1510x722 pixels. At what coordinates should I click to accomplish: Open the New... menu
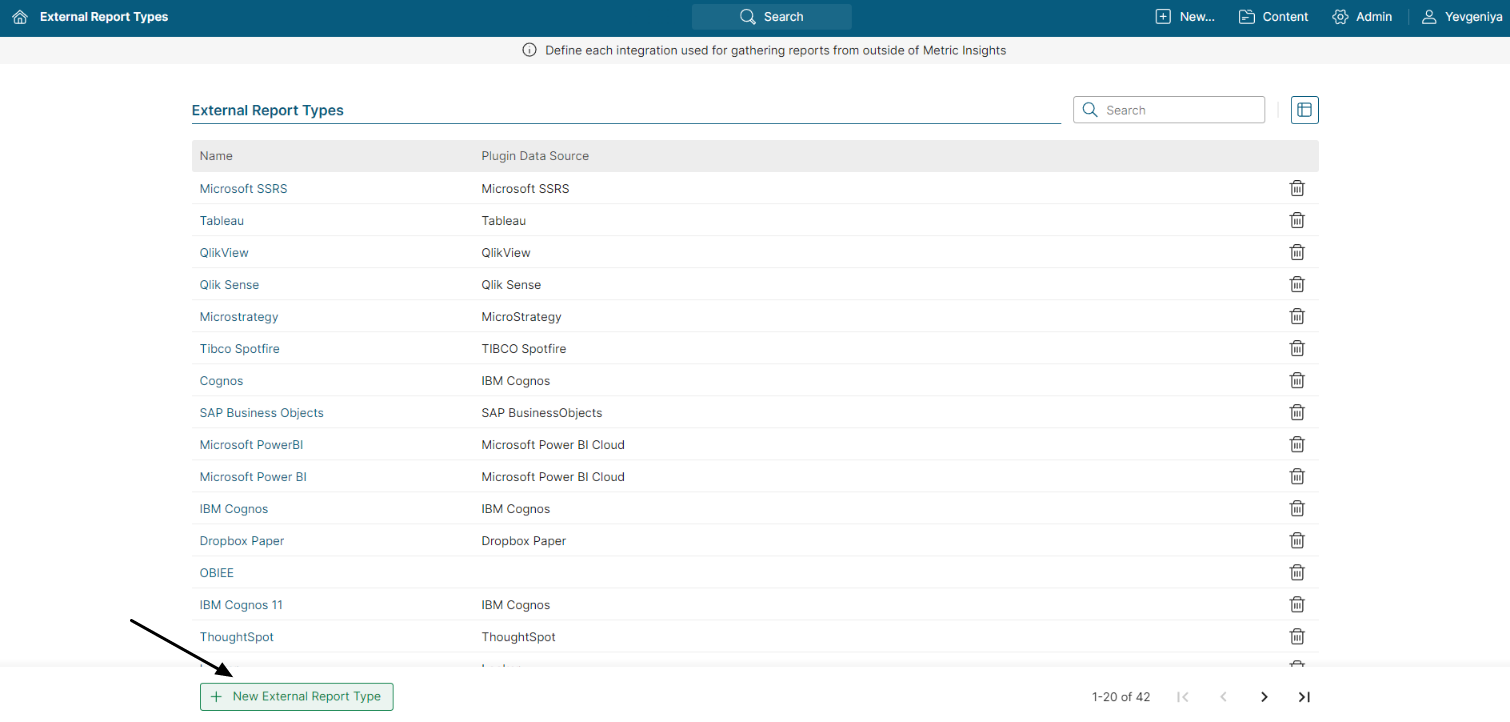coord(1185,17)
